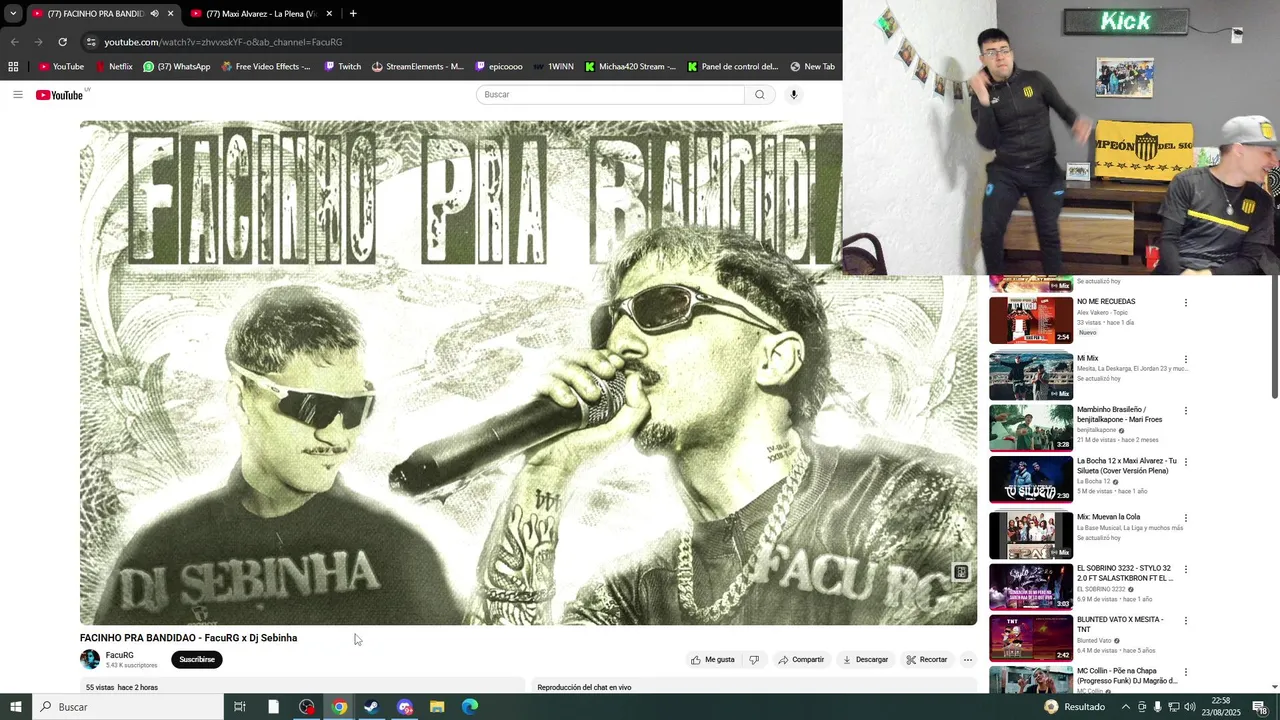Viewport: 1280px width, 720px height.
Task: Start voice search with the microphone icon
Action: tap(794, 94)
